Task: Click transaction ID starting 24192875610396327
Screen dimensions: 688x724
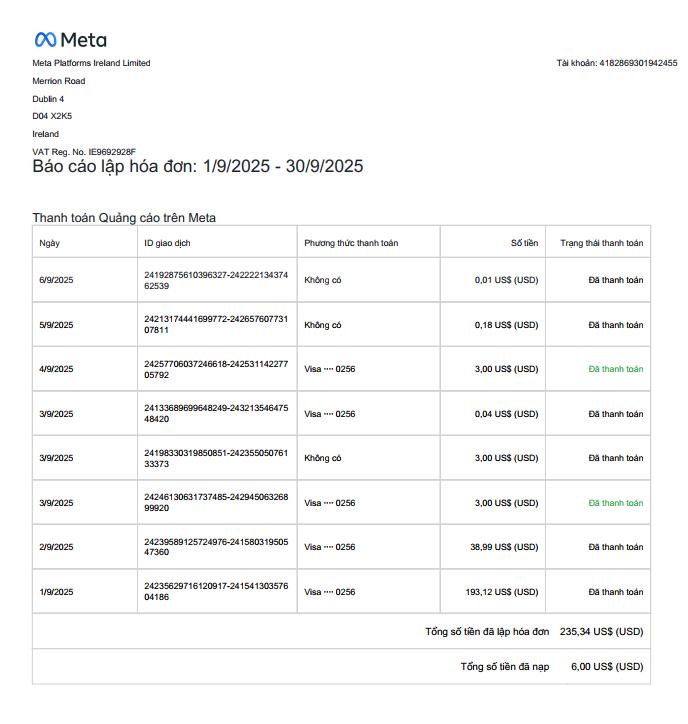Action: 216,280
